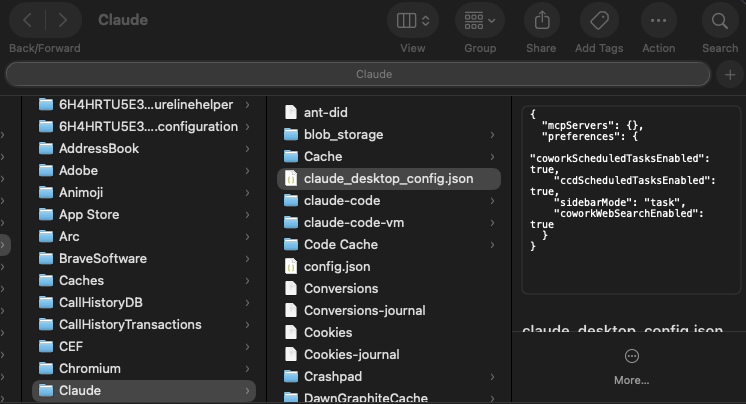Open the Group options dropdown
Screen dimensions: 746x404
click(x=480, y=20)
